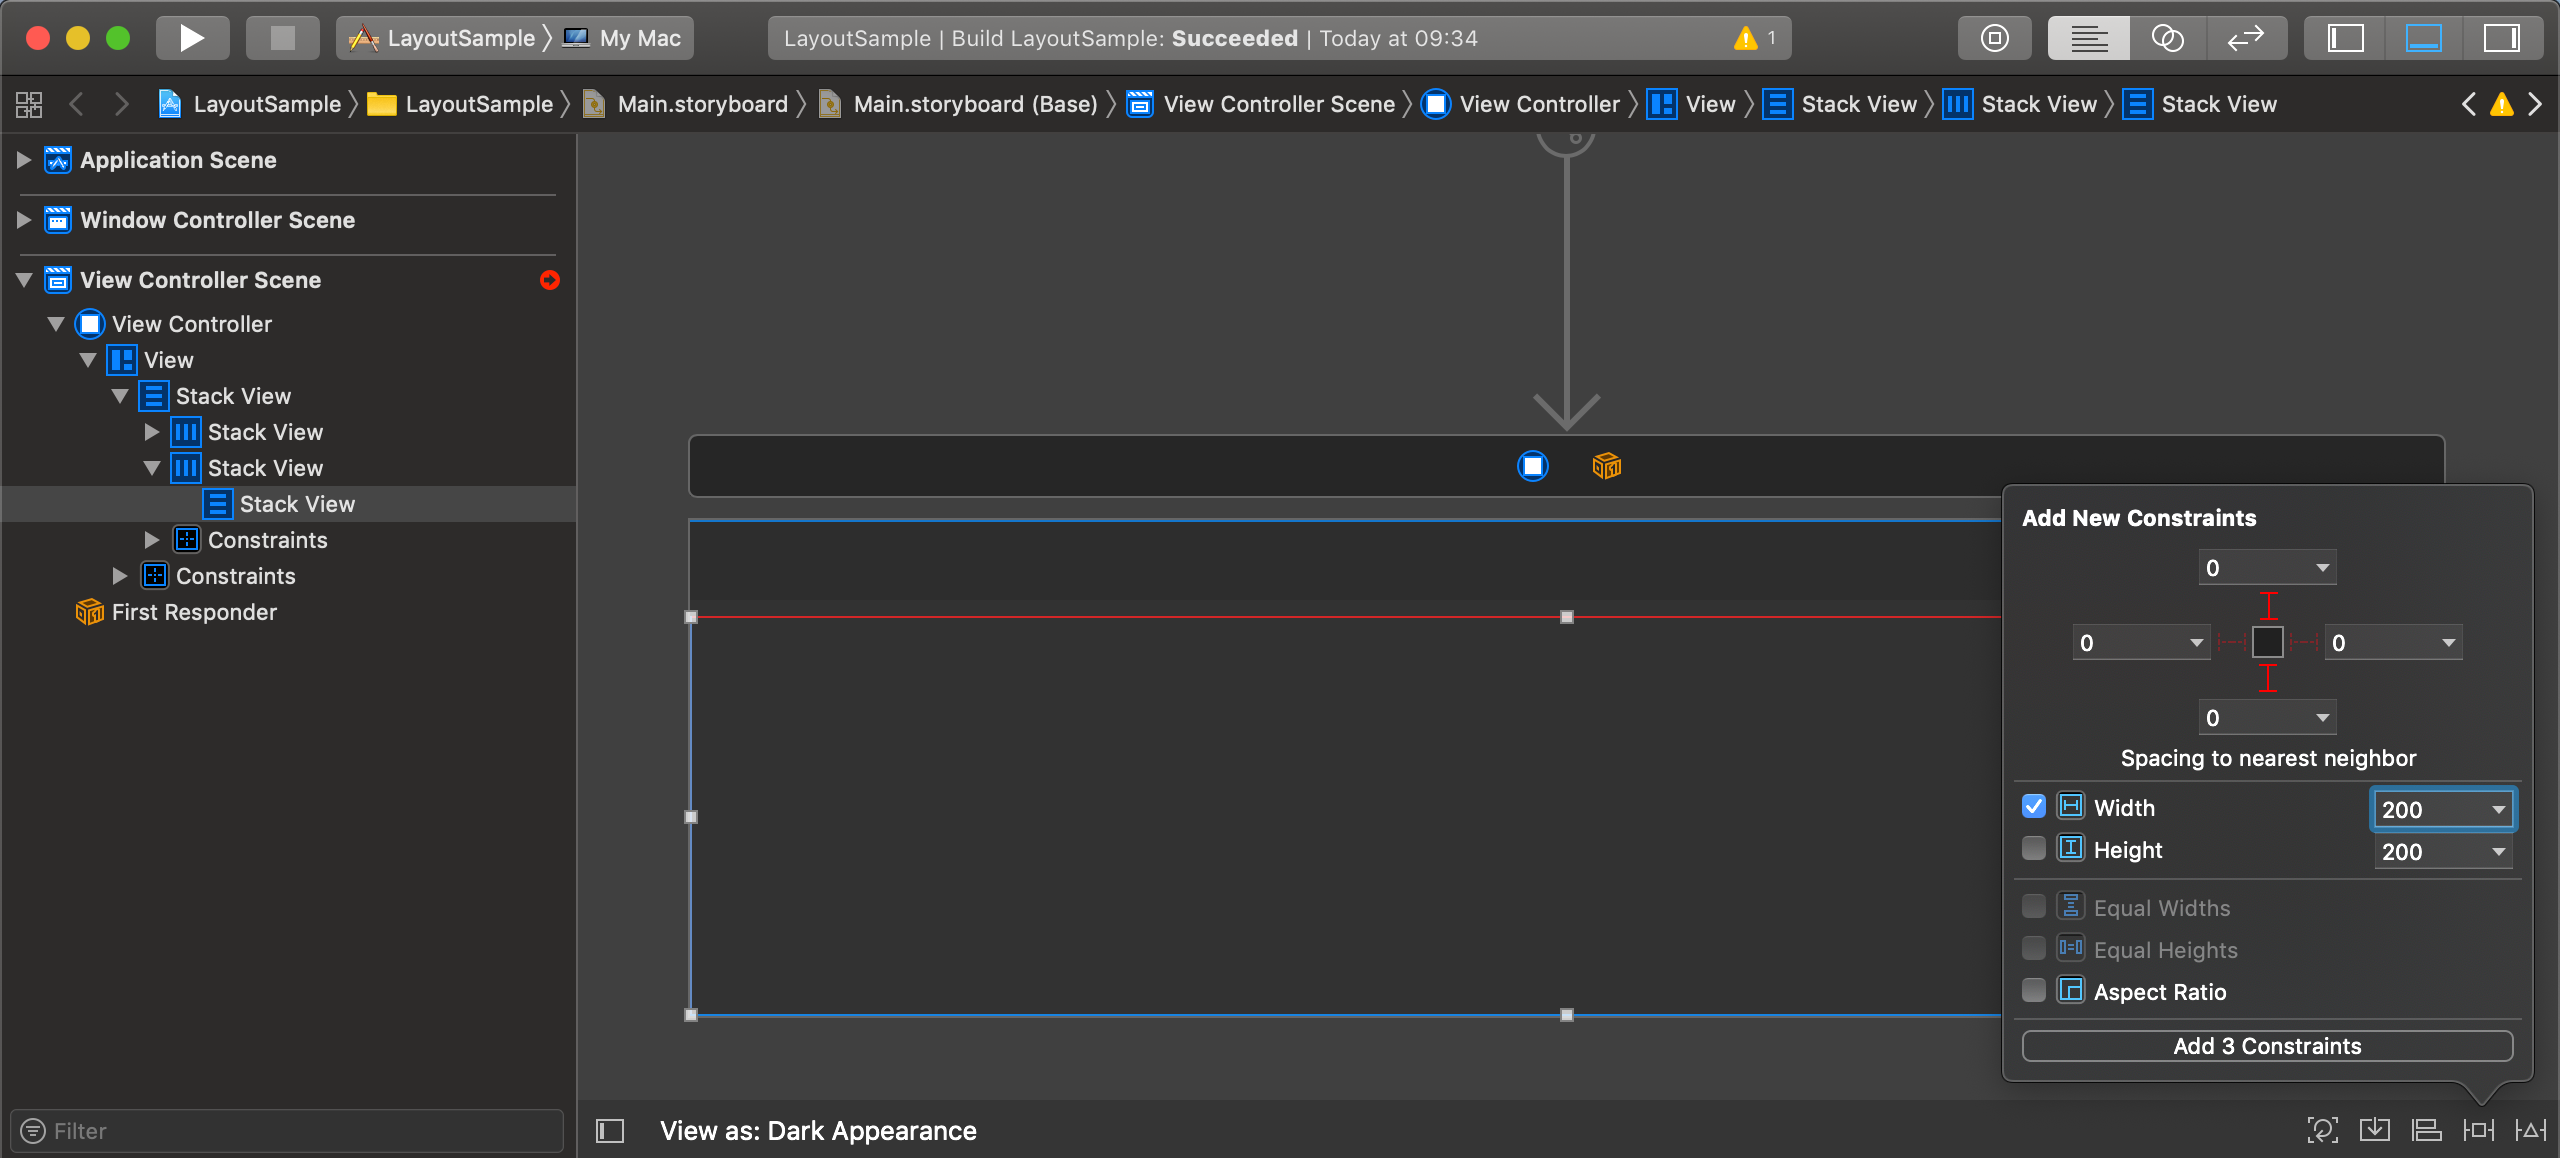
Task: Uncheck the Width constraint checkbox
Action: tap(2035, 806)
